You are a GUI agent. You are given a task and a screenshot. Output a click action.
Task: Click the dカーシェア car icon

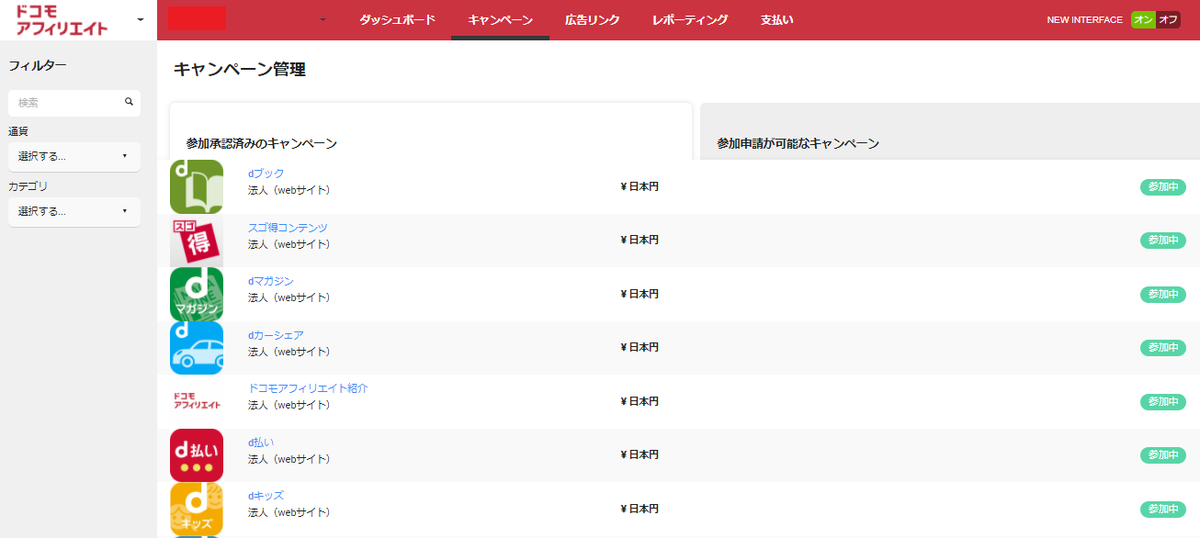point(196,348)
